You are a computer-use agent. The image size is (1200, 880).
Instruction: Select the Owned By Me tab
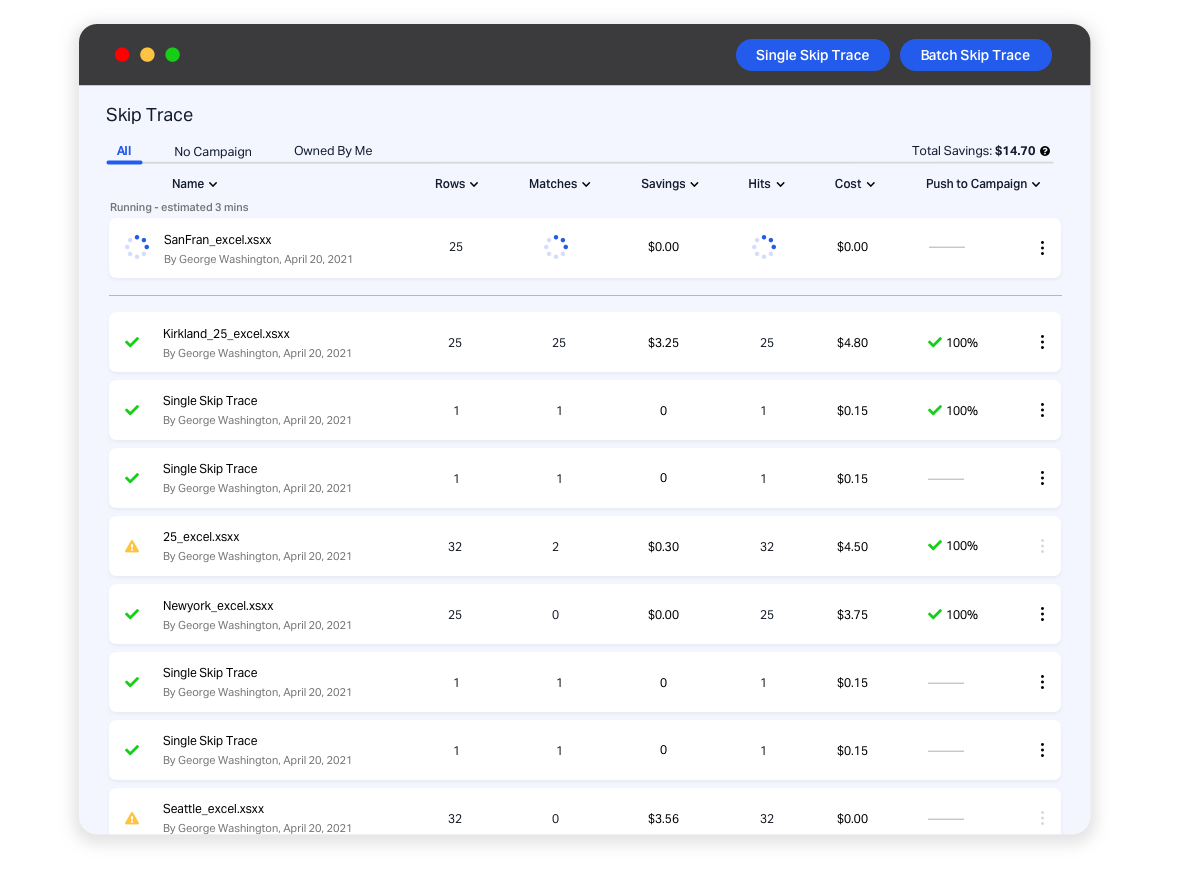[332, 150]
